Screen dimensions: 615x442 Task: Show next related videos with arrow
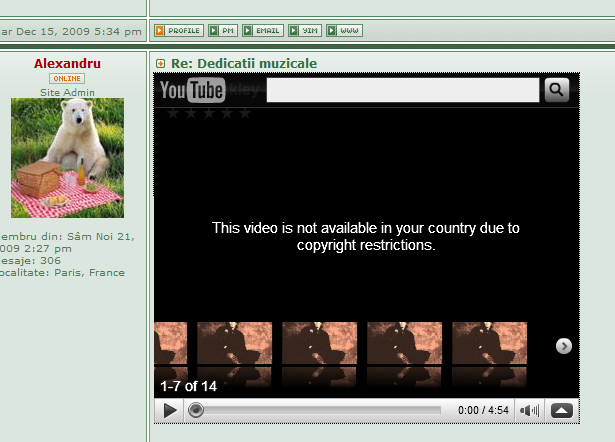coord(564,346)
